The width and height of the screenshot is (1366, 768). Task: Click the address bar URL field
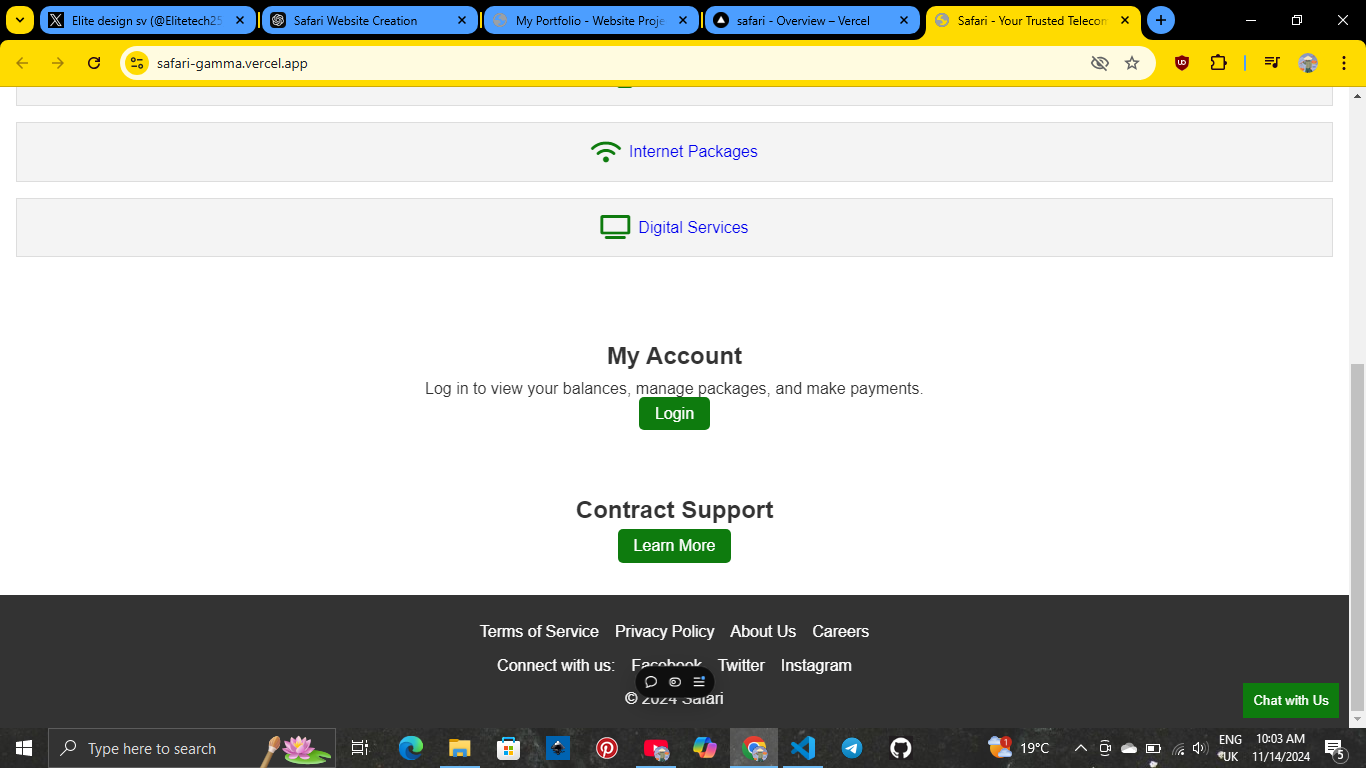(x=600, y=63)
